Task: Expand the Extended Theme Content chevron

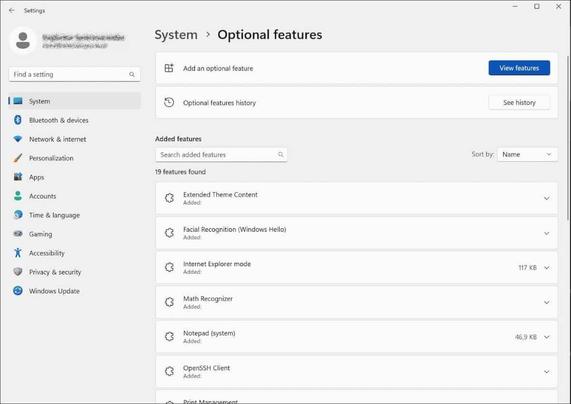Action: (x=547, y=198)
